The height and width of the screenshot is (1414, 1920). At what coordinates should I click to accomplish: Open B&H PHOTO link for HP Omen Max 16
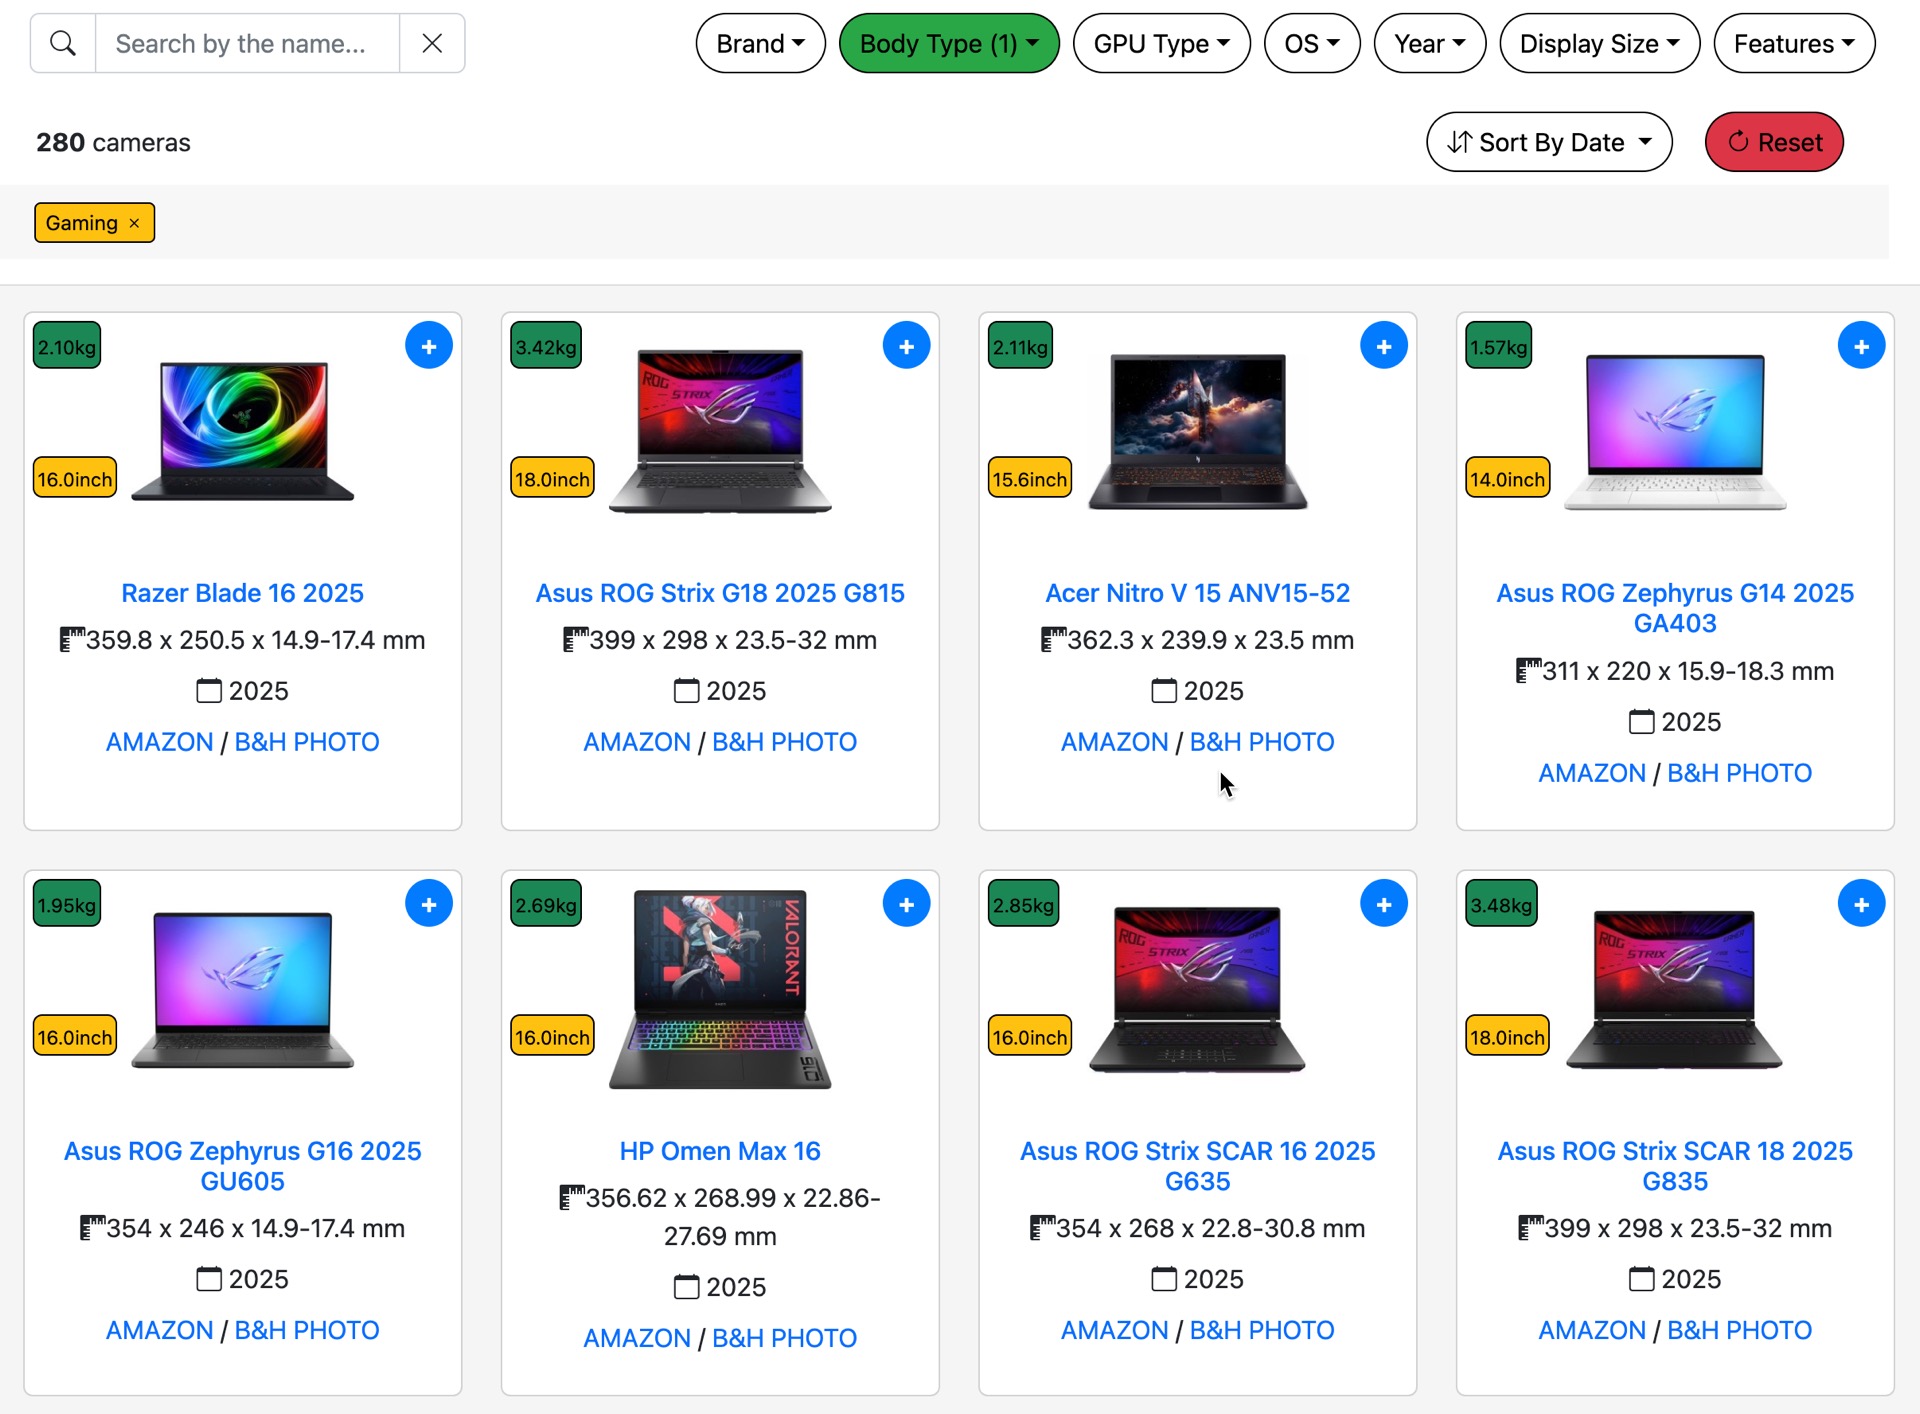pyautogui.click(x=784, y=1338)
